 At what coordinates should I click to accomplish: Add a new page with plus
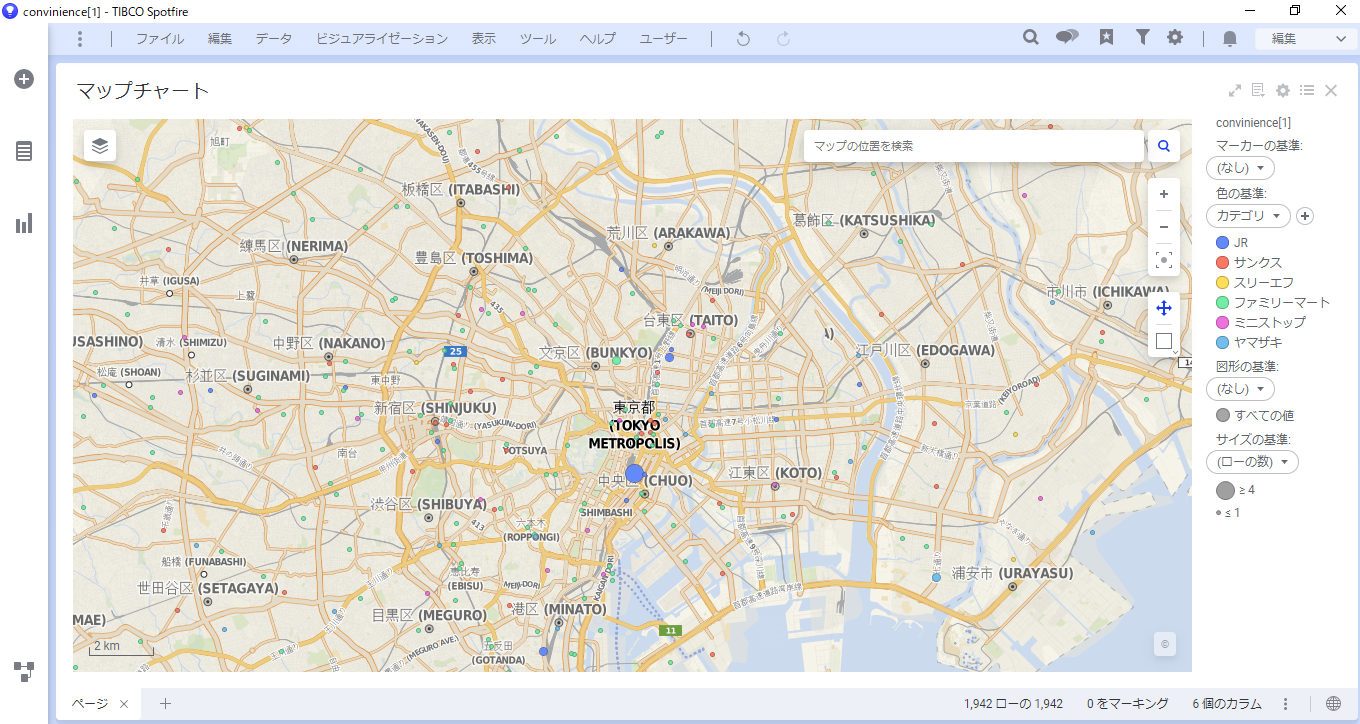(x=166, y=704)
